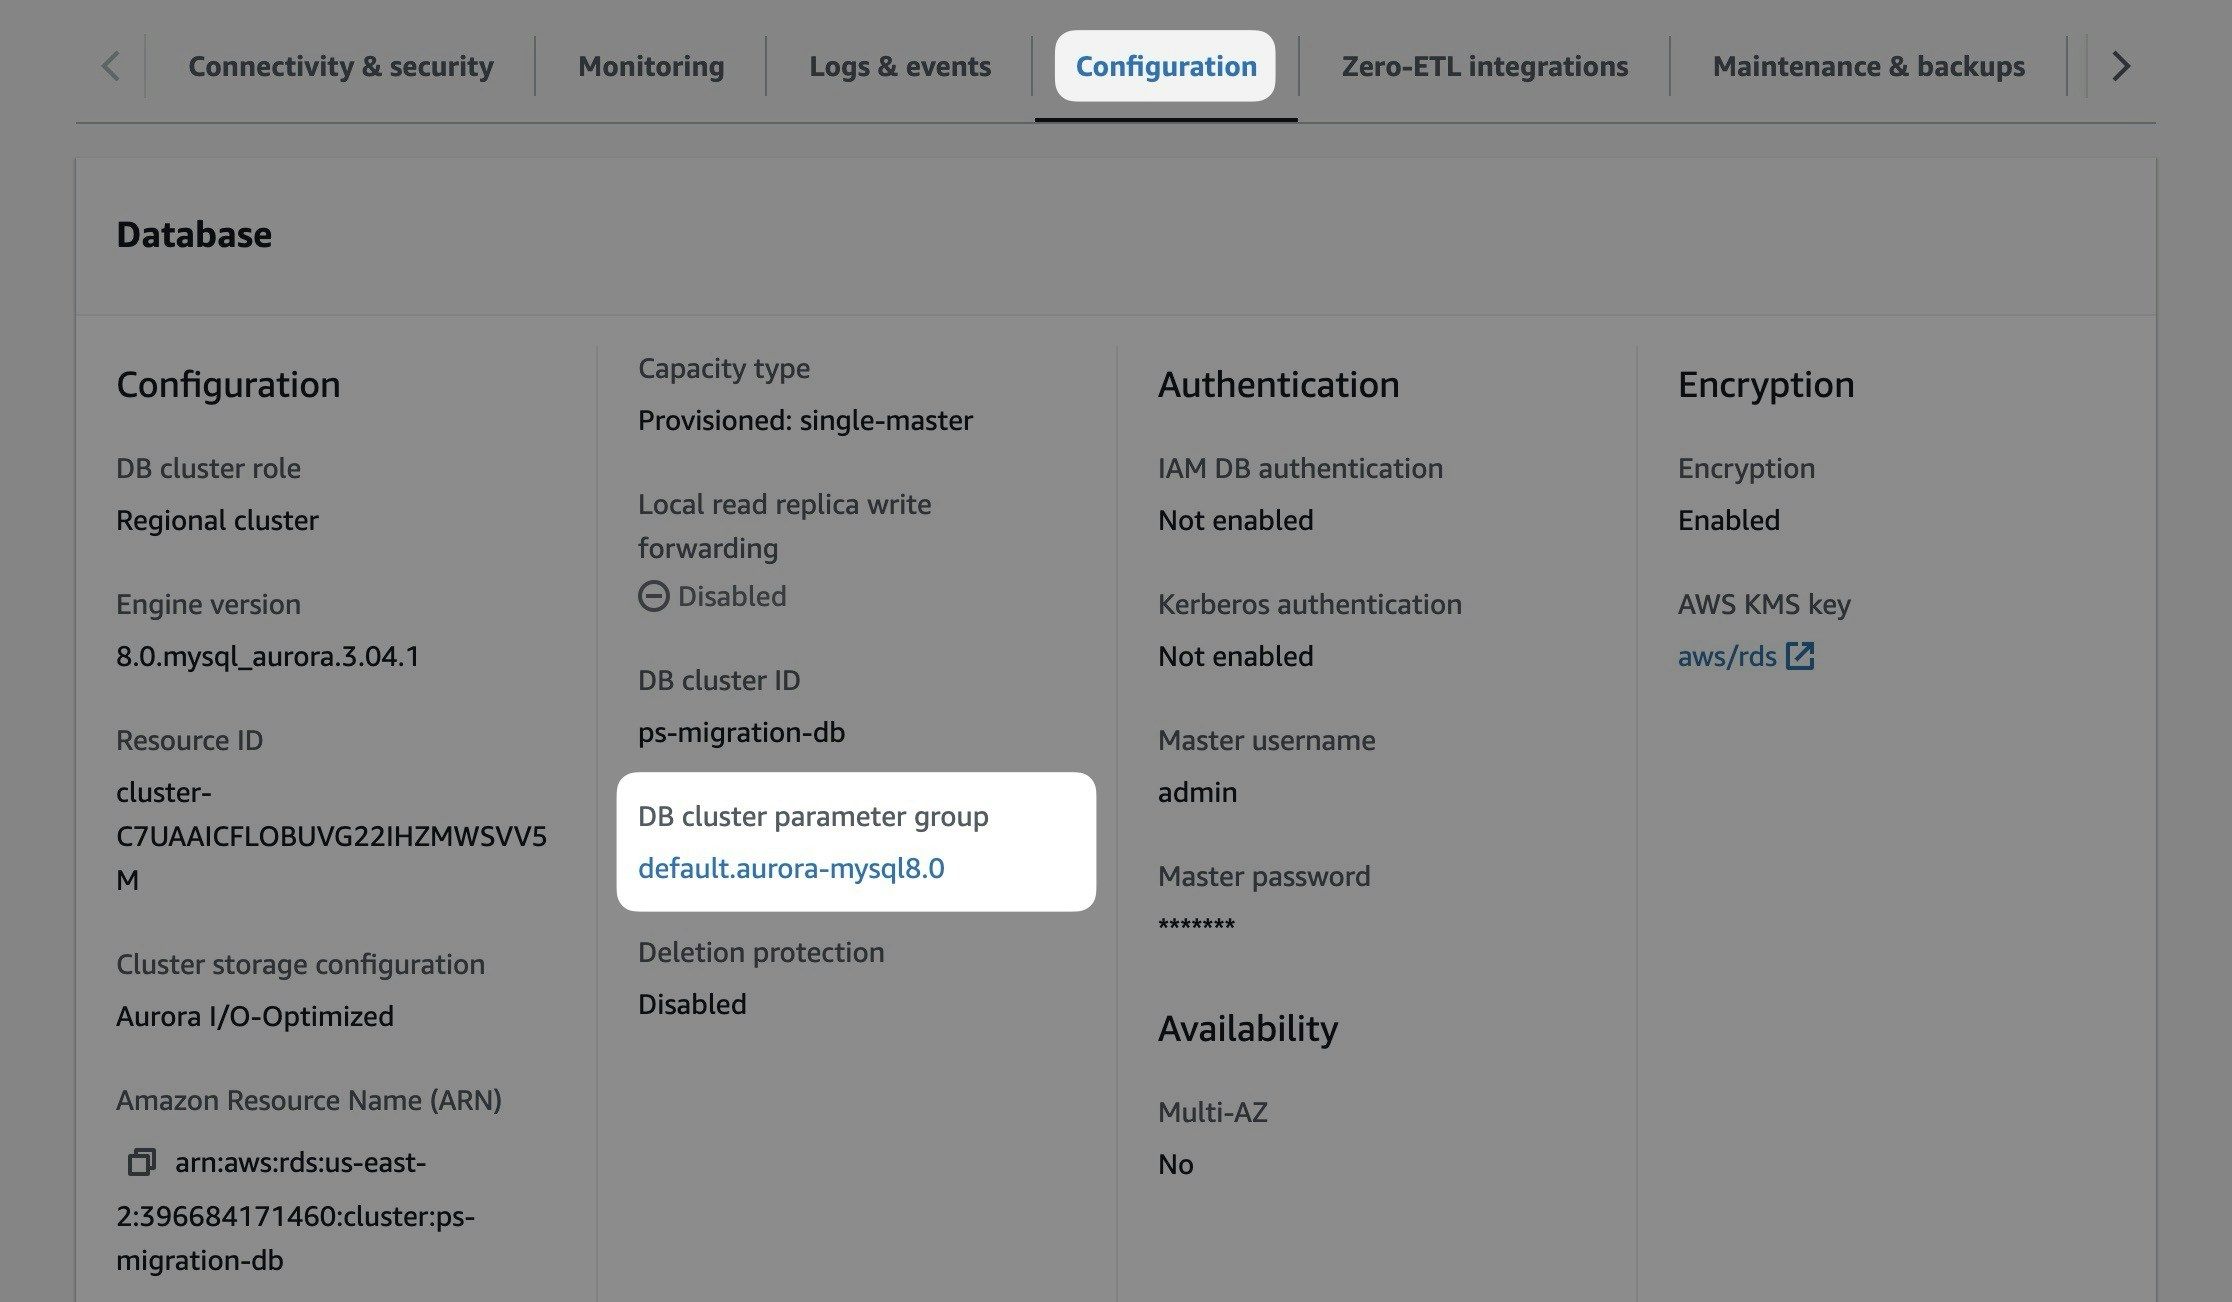
Task: Click the disabled status icon near write forwarding
Action: 652,596
